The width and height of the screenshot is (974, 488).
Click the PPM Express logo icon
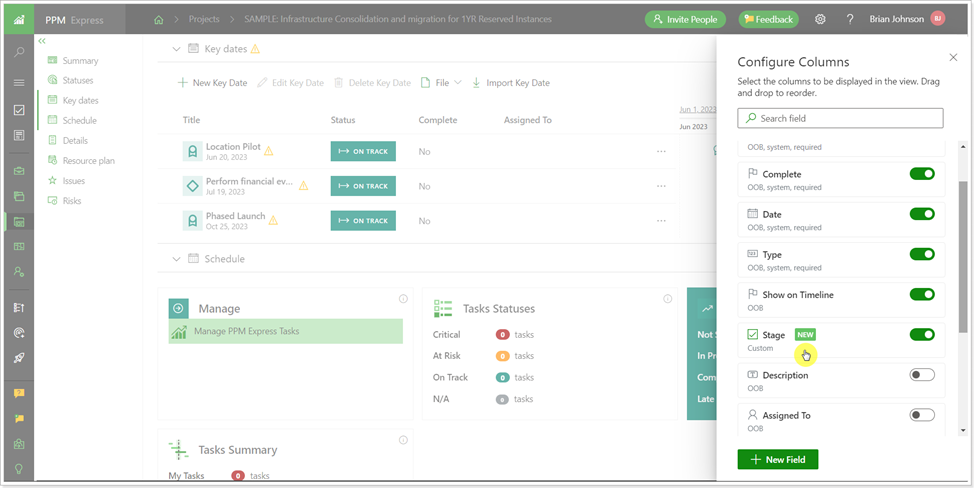click(x=19, y=19)
